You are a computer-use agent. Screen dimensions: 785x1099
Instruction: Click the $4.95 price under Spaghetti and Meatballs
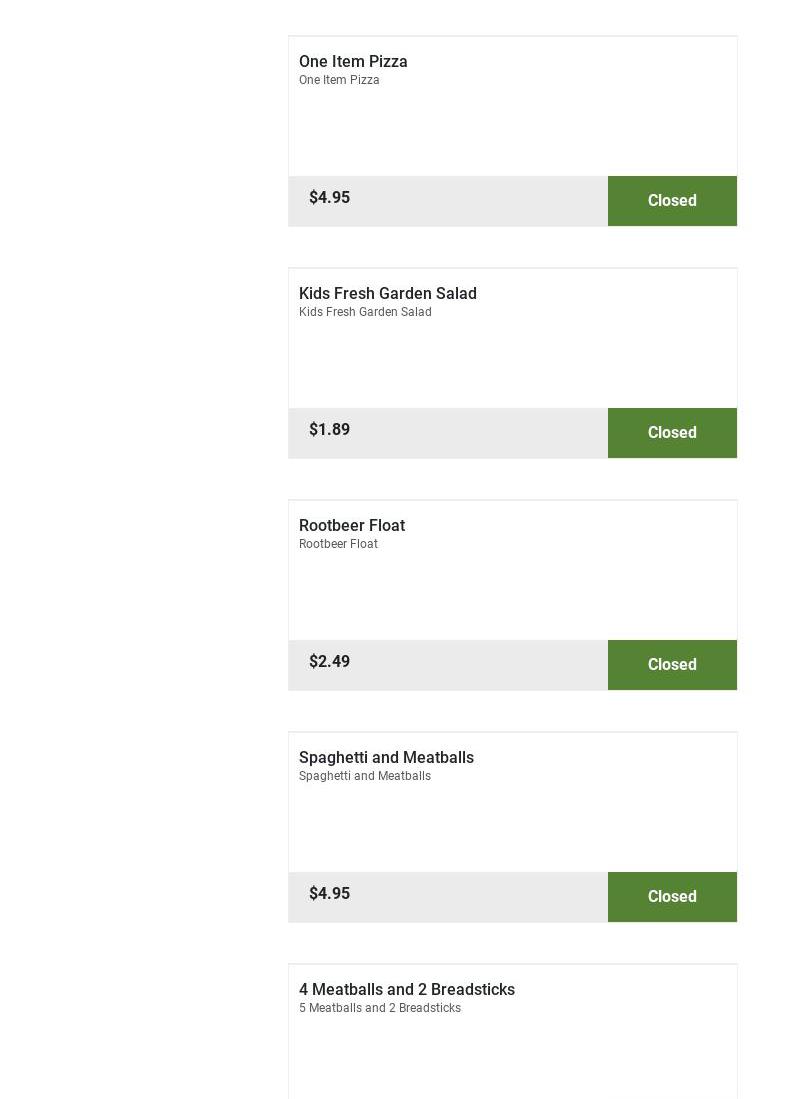pyautogui.click(x=329, y=894)
